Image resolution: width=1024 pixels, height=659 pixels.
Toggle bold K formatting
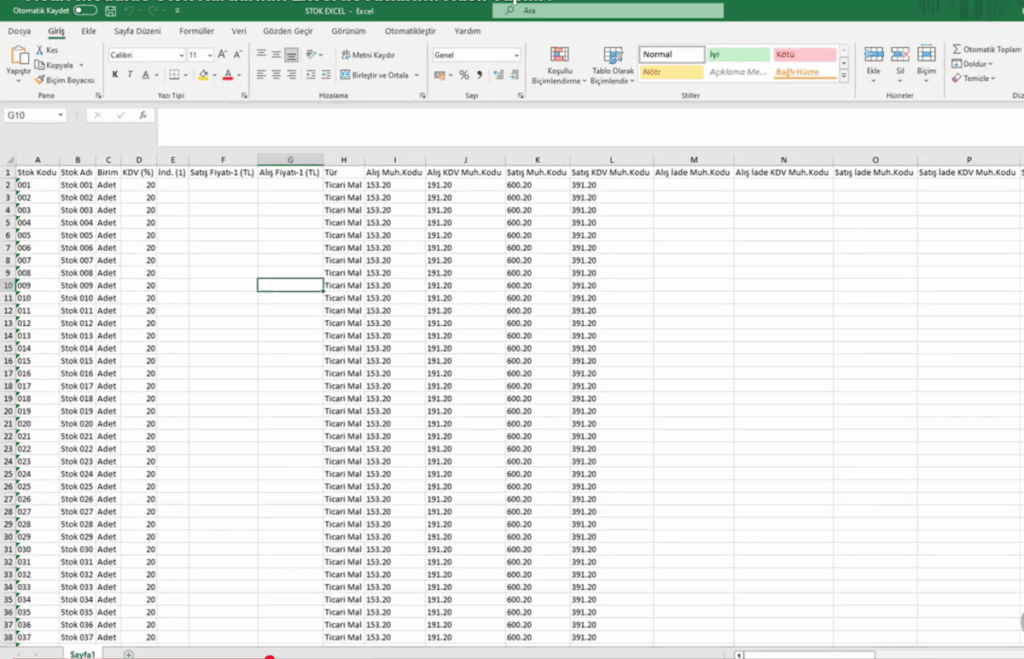pyautogui.click(x=115, y=75)
